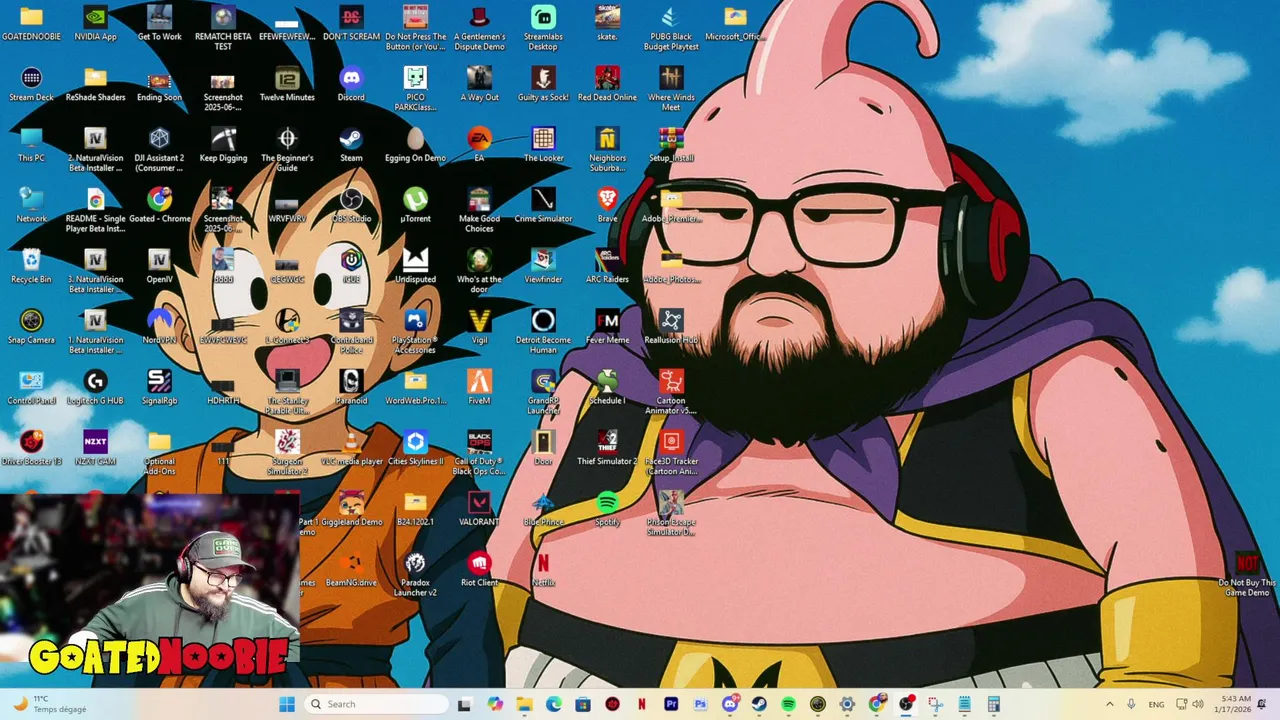Open the GOATEDNOOBIE folder
This screenshot has height=720, width=1280.
pyautogui.click(x=31, y=24)
